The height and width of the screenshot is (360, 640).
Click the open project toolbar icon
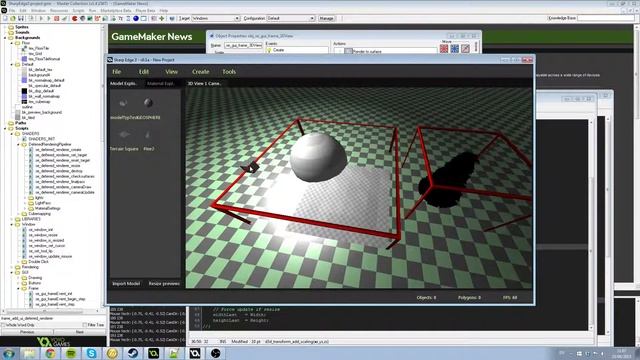13,18
